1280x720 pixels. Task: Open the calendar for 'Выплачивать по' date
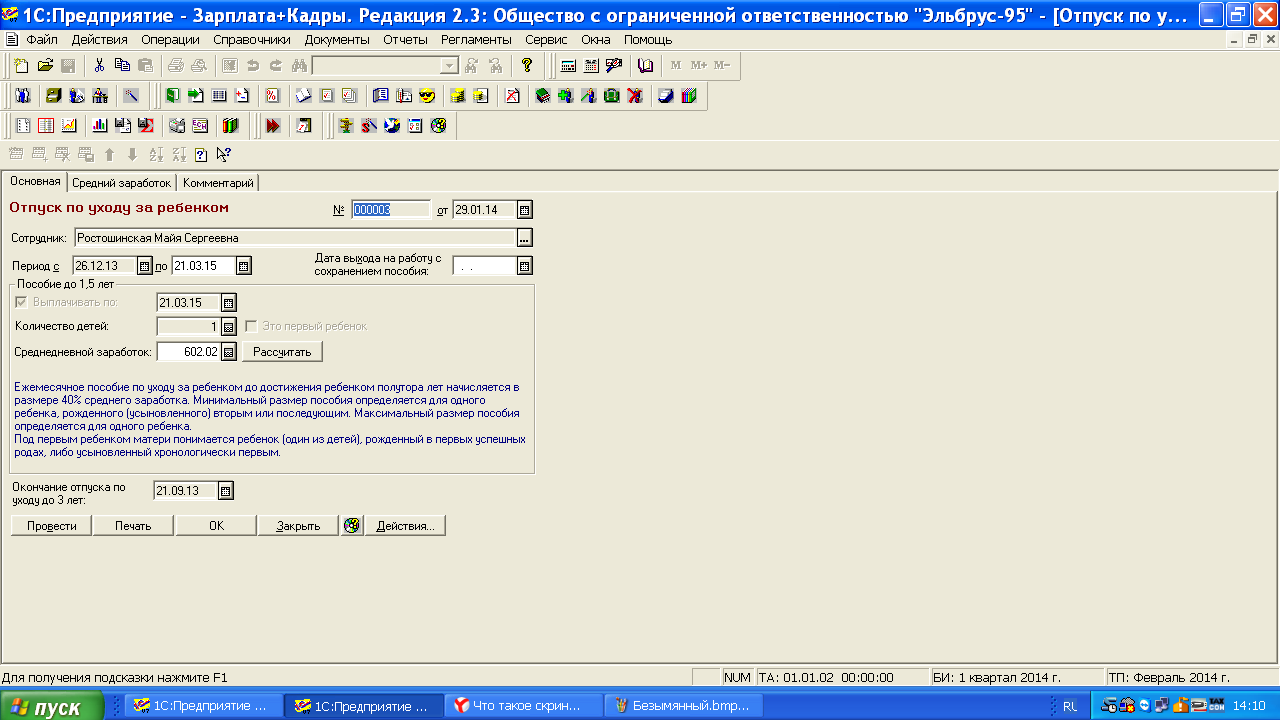228,303
